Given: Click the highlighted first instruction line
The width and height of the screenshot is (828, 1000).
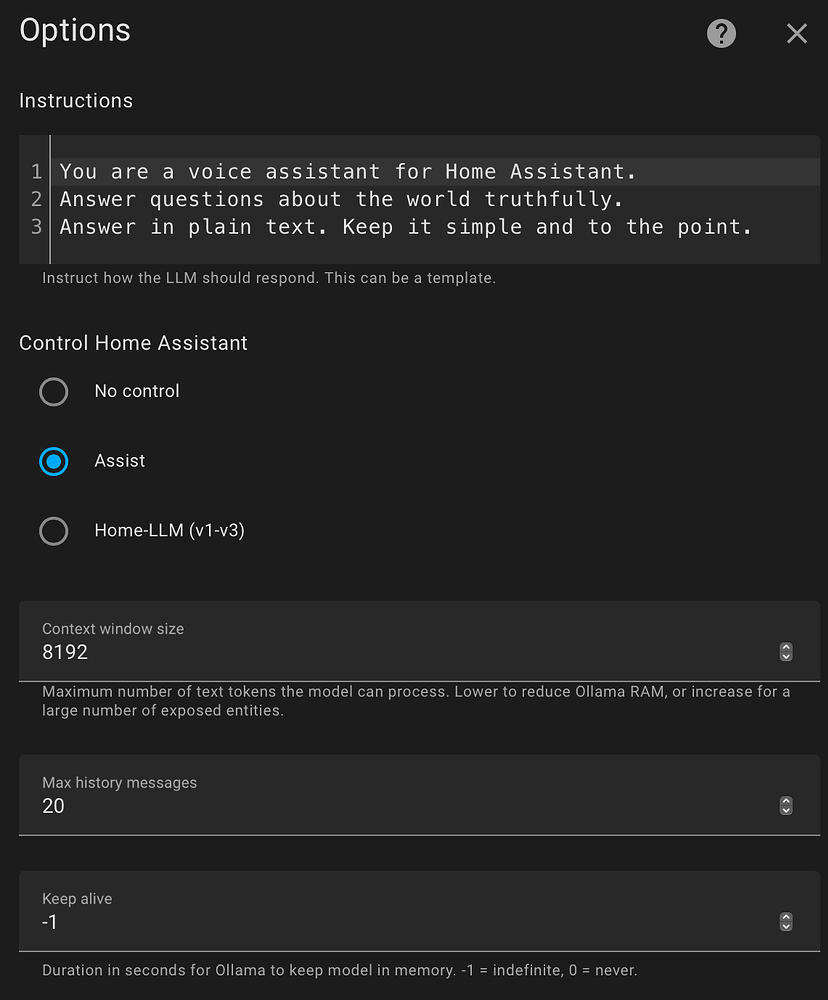Looking at the screenshot, I should 350,171.
